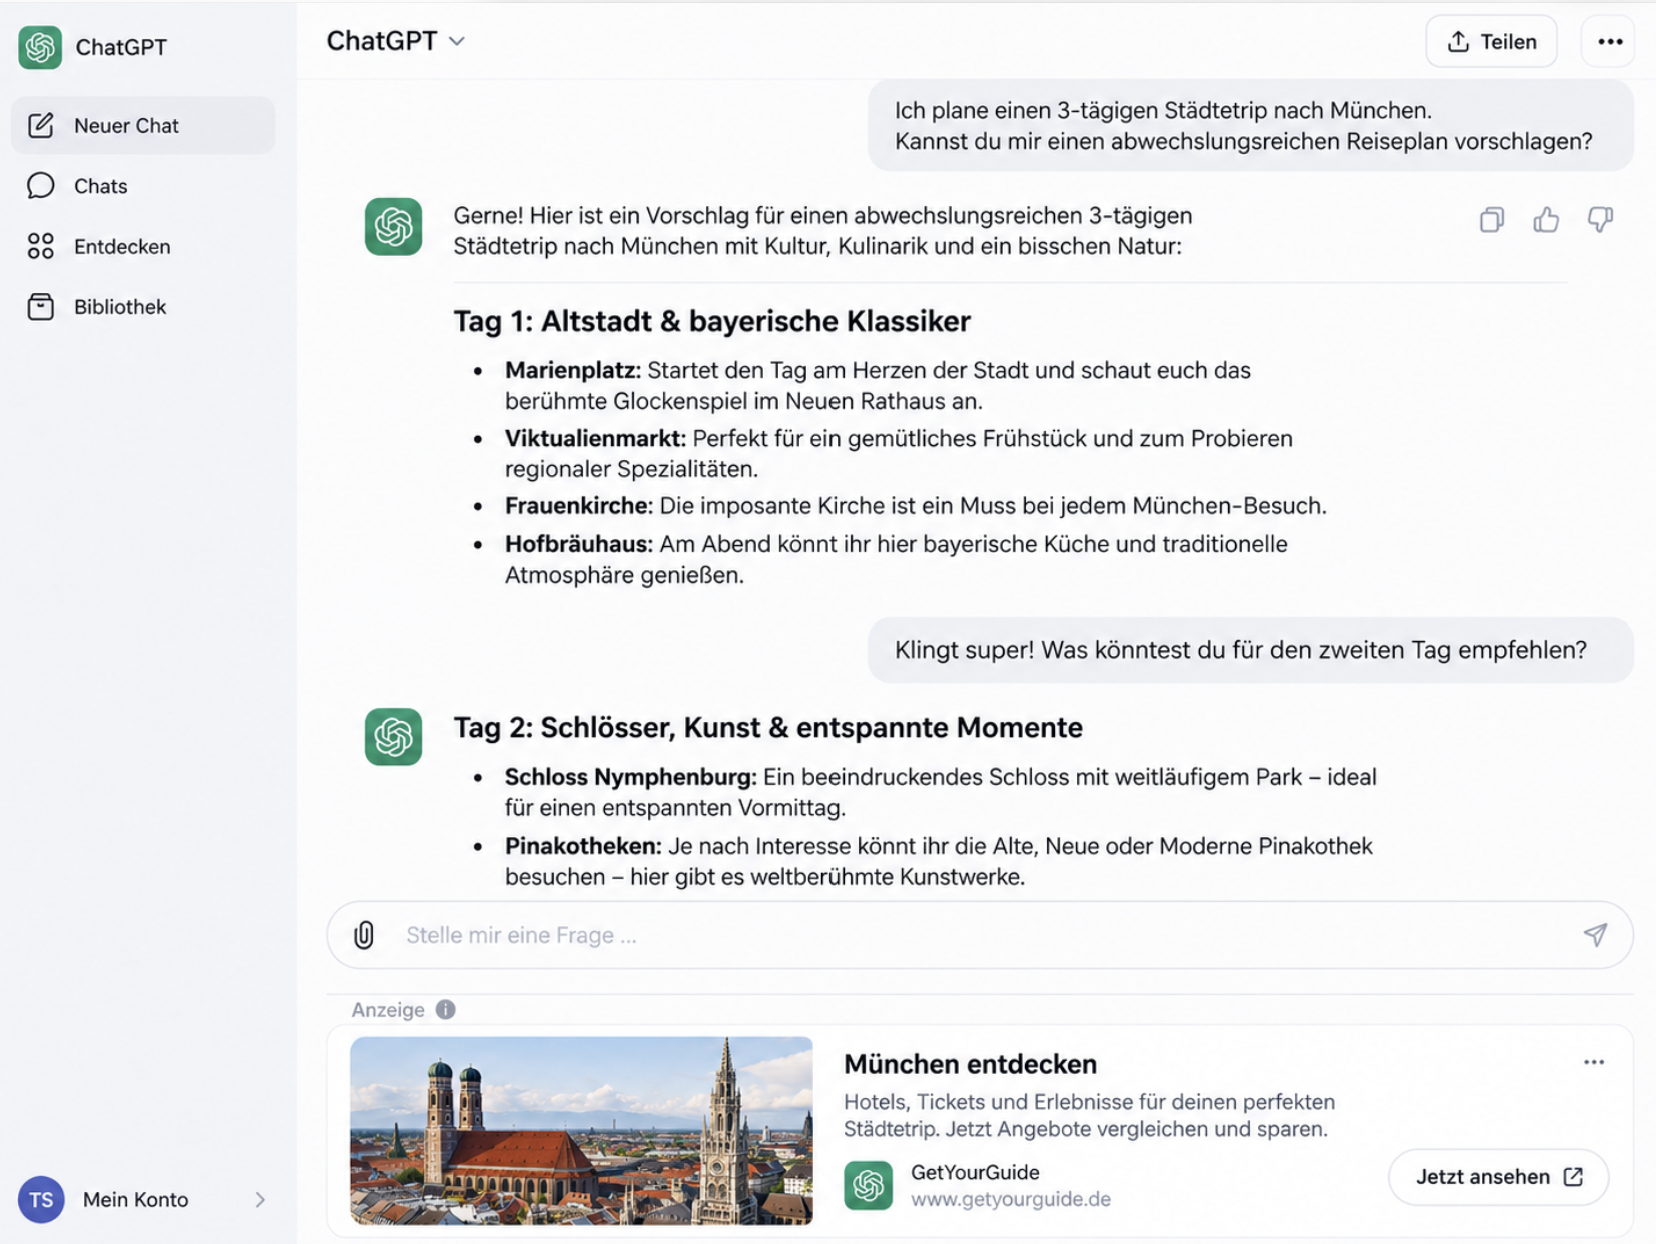The height and width of the screenshot is (1244, 1656).
Task: Click the user message about the second day
Action: [1250, 650]
